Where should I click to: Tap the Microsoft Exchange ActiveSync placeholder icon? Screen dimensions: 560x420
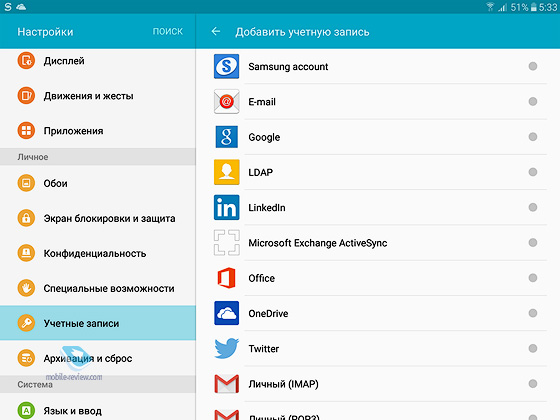coord(226,243)
